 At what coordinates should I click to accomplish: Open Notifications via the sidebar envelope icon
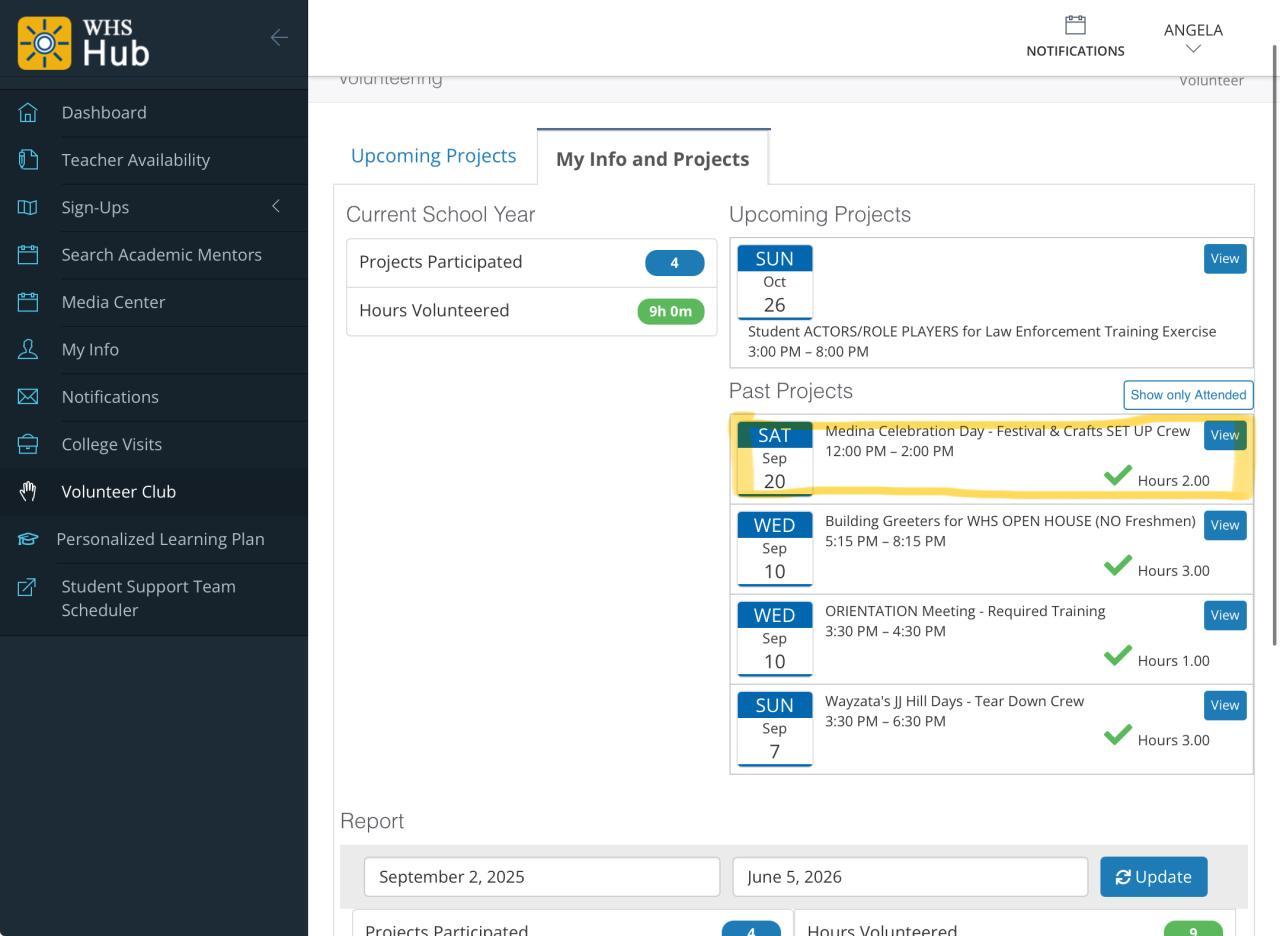click(x=28, y=397)
